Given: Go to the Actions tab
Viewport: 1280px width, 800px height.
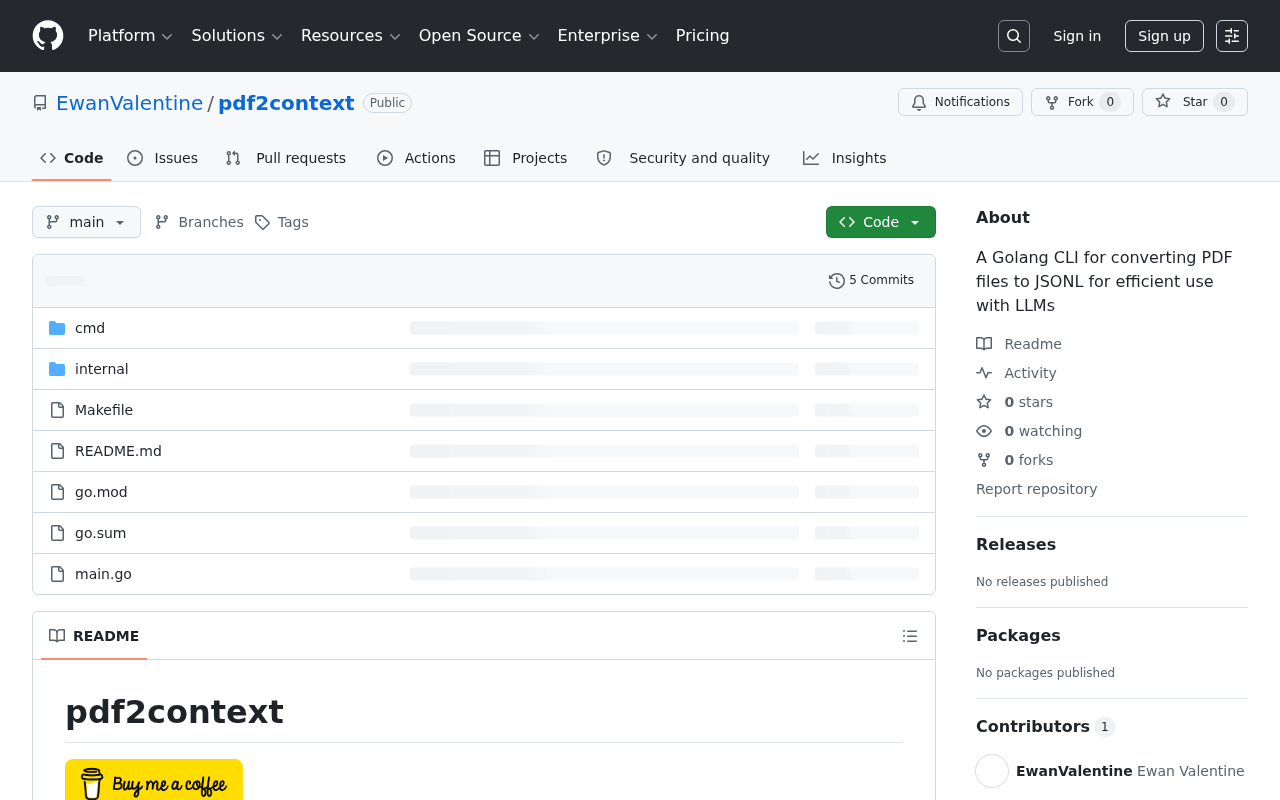Looking at the screenshot, I should (x=416, y=158).
